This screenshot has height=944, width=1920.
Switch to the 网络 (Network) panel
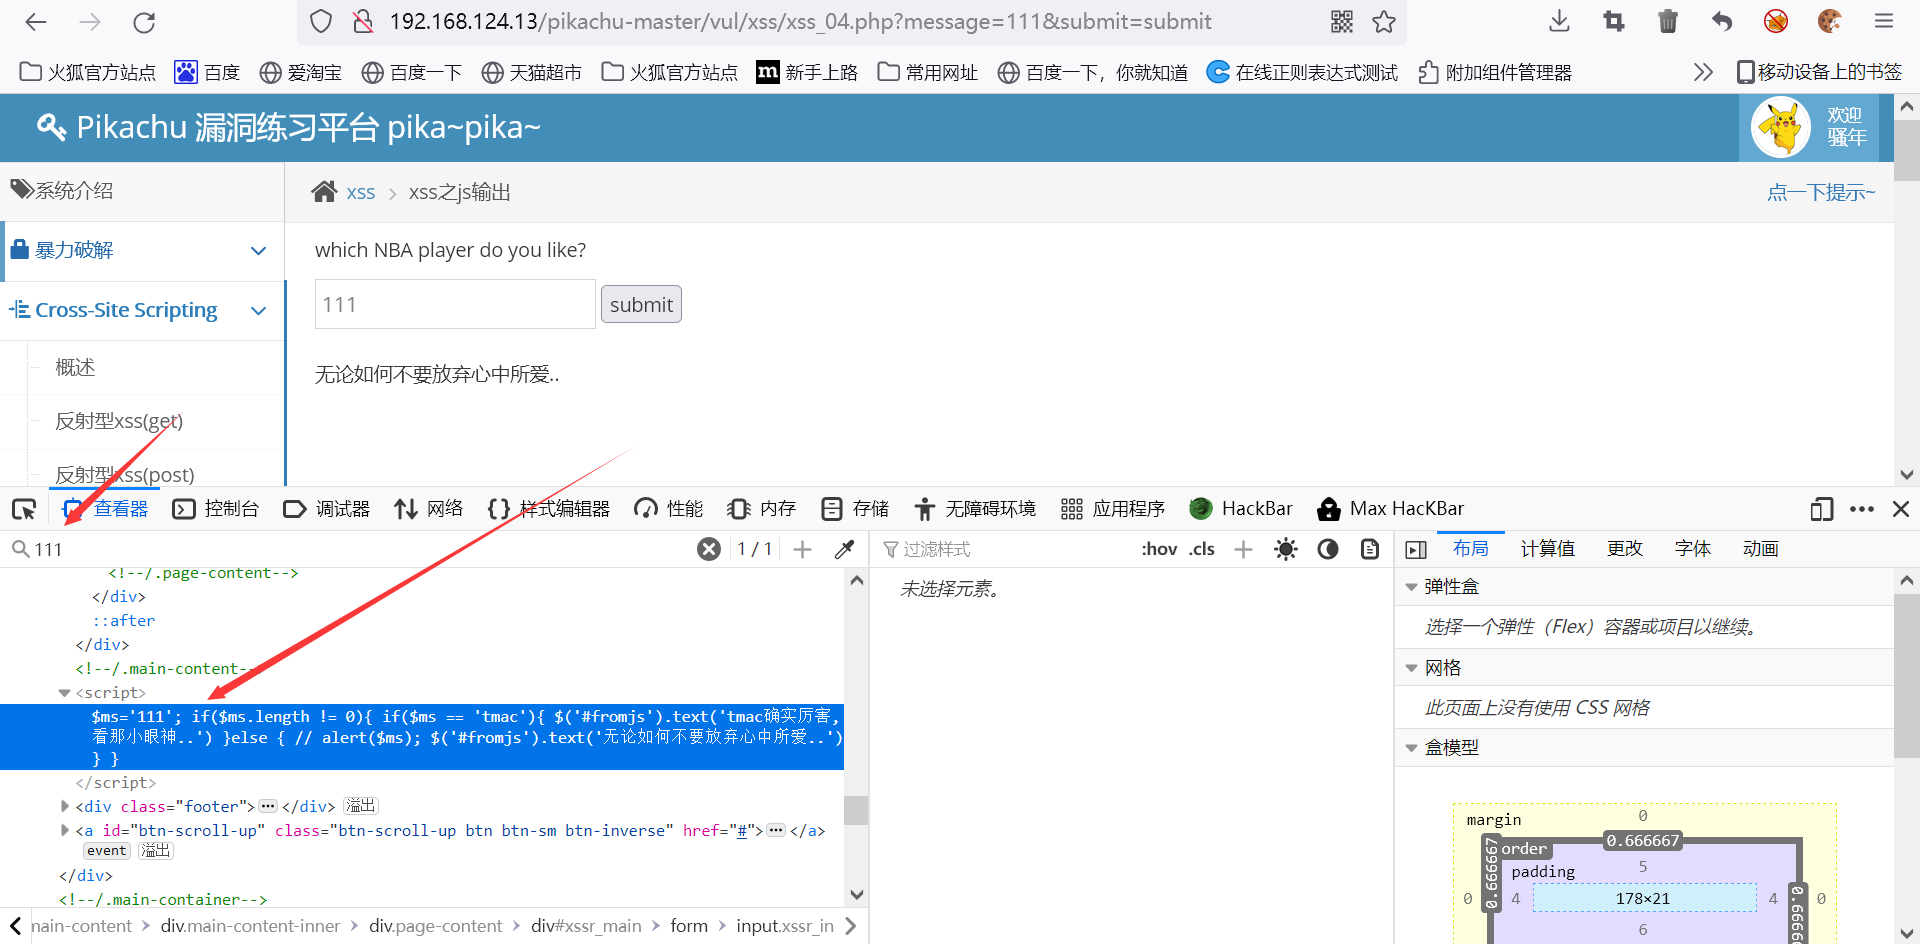tap(428, 508)
